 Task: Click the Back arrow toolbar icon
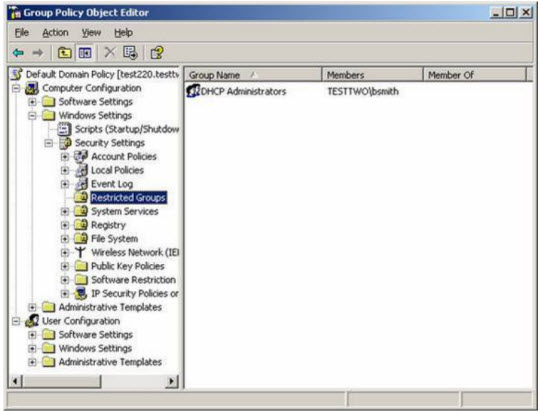[x=19, y=53]
